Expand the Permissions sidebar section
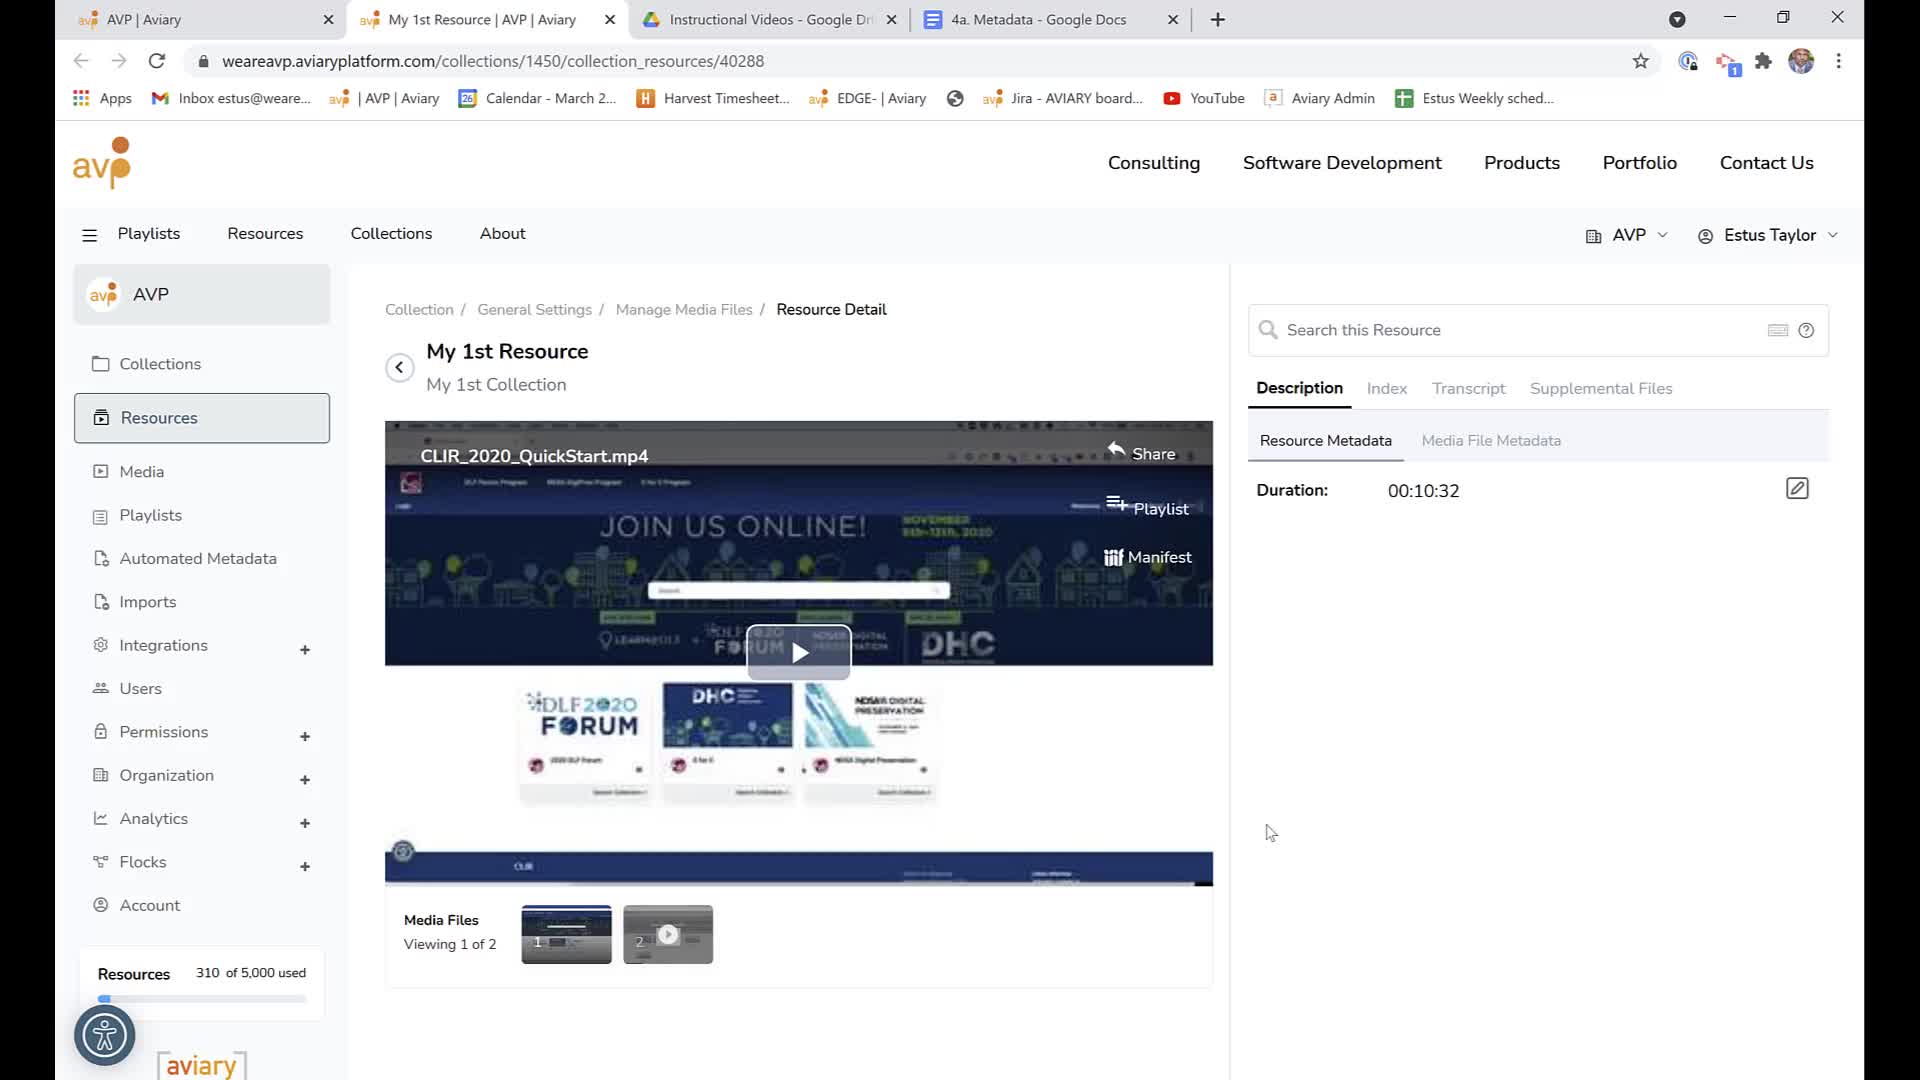The height and width of the screenshot is (1080, 1920). (305, 737)
